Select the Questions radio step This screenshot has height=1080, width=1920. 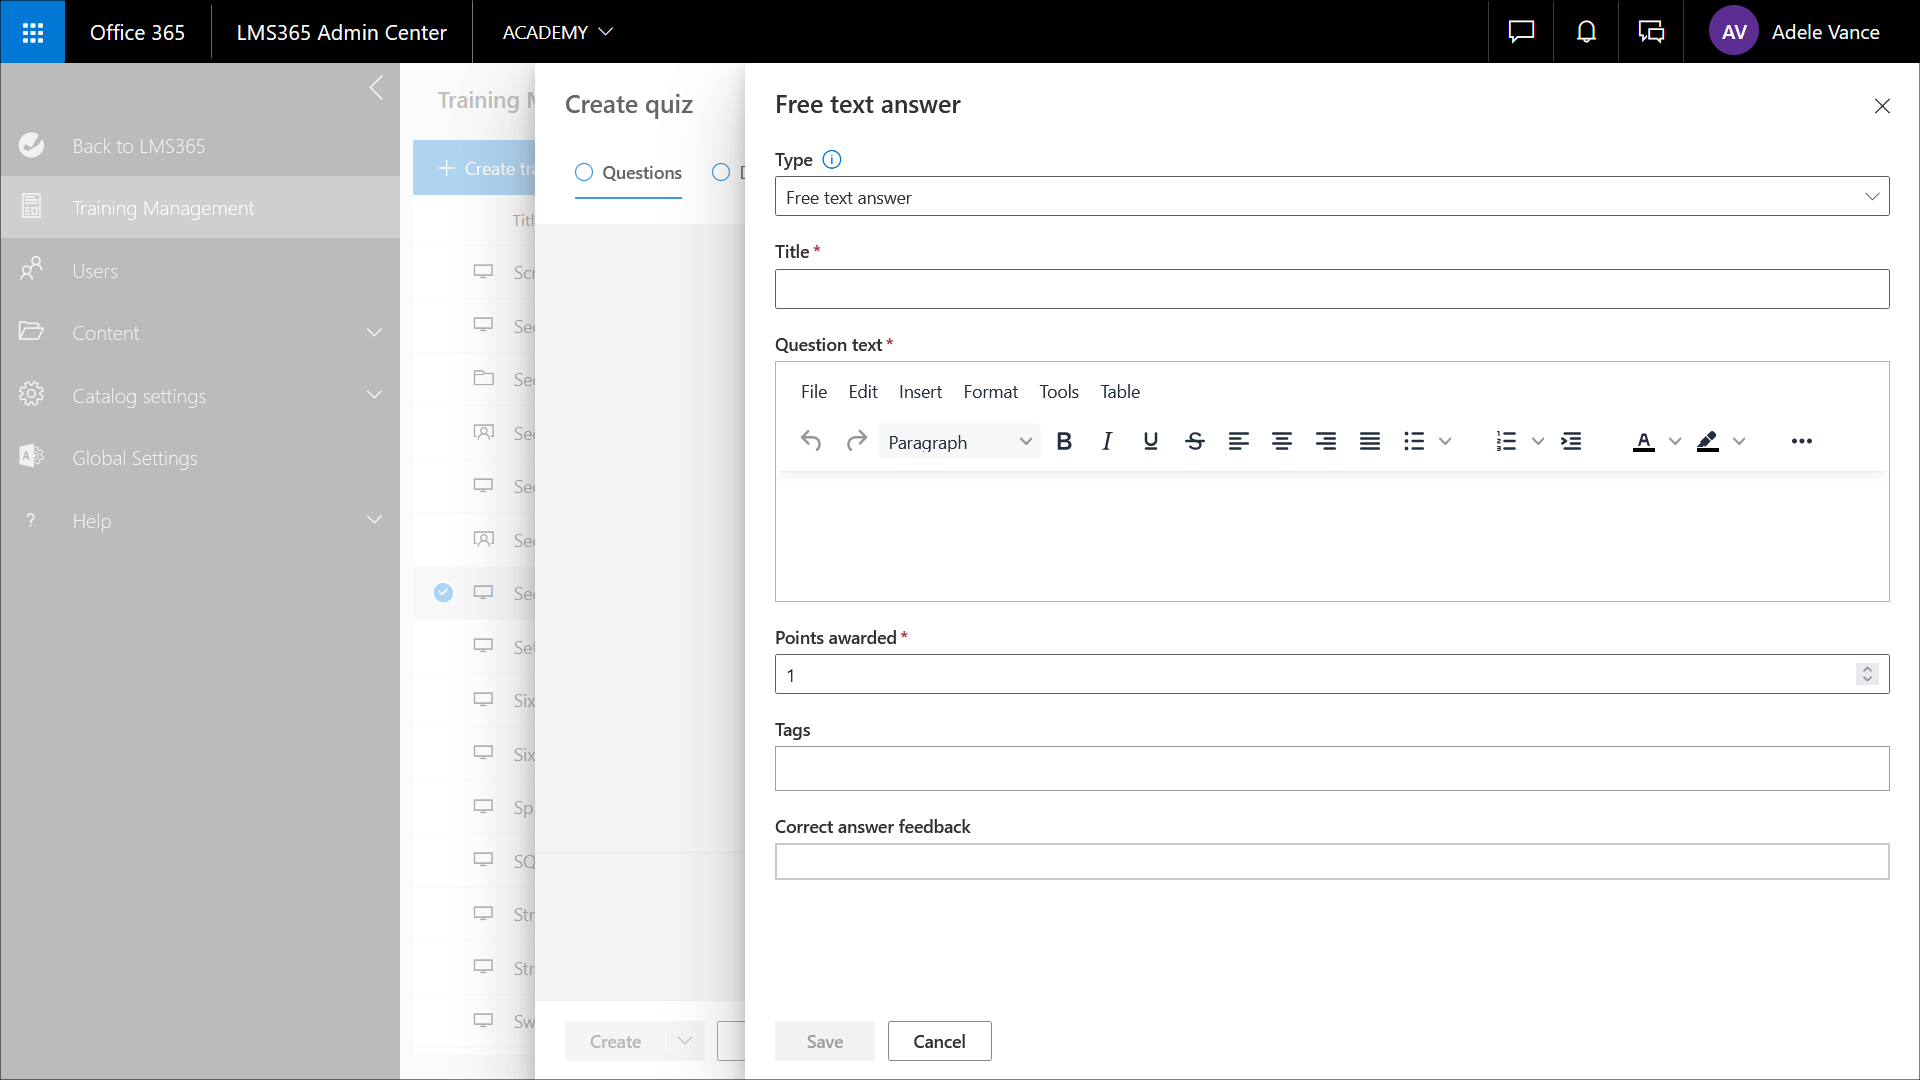coord(584,172)
